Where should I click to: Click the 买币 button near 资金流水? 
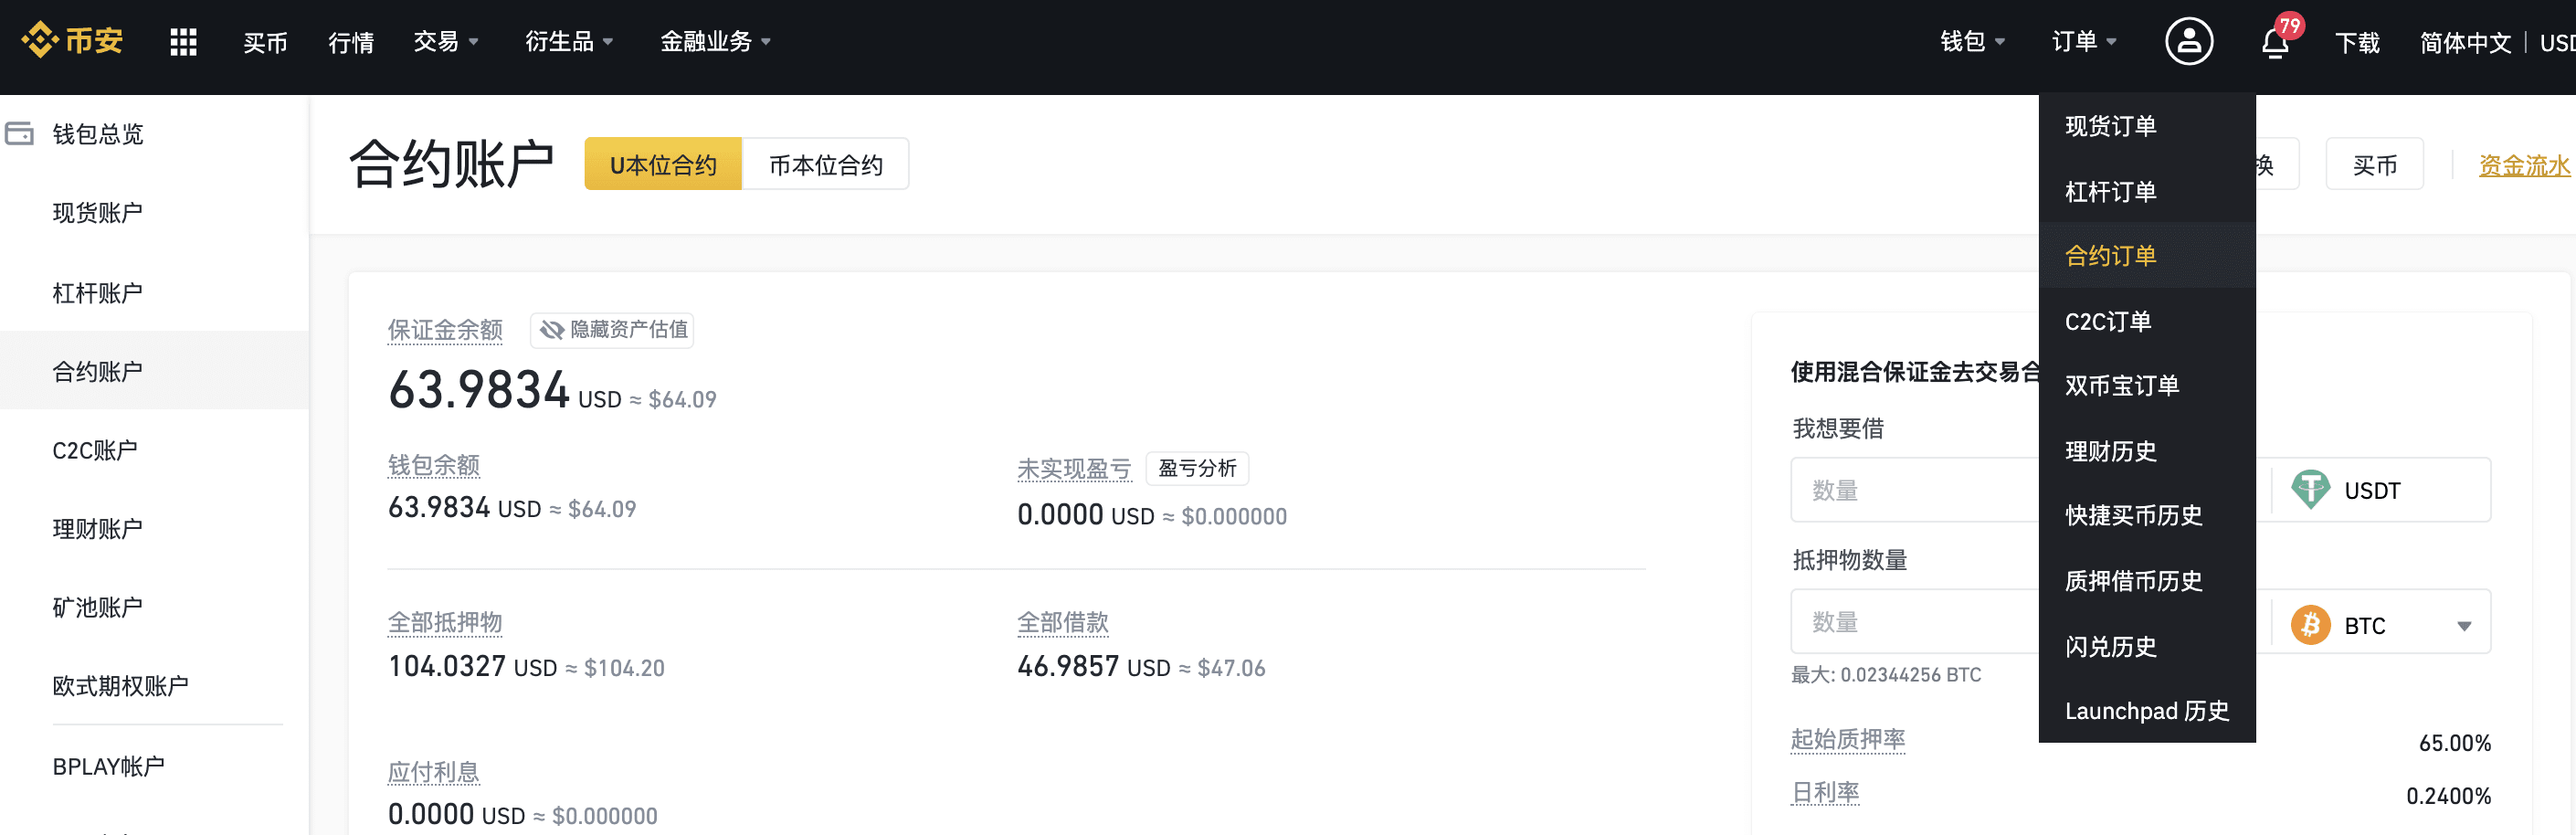click(2374, 165)
